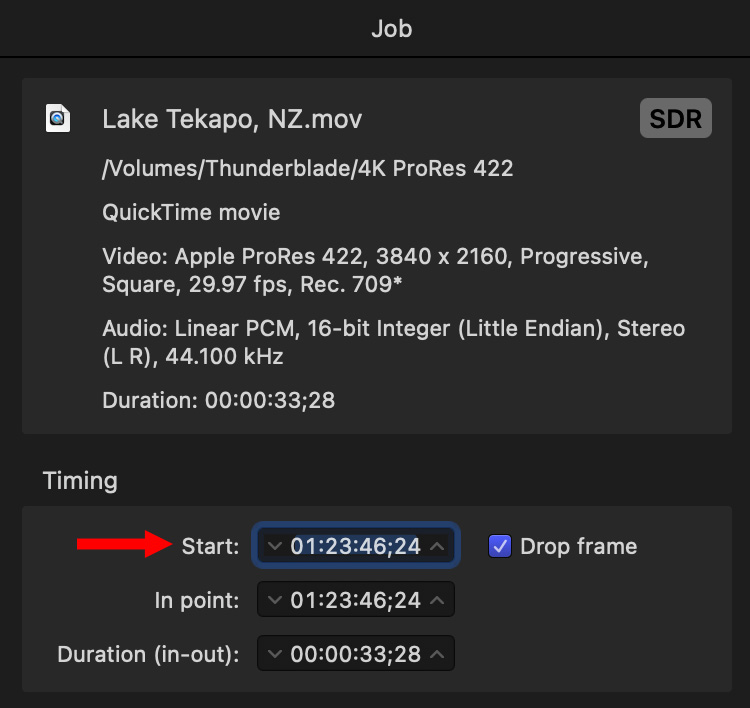The width and height of the screenshot is (750, 708).
Task: Click the Timing section heading
Action: click(80, 481)
